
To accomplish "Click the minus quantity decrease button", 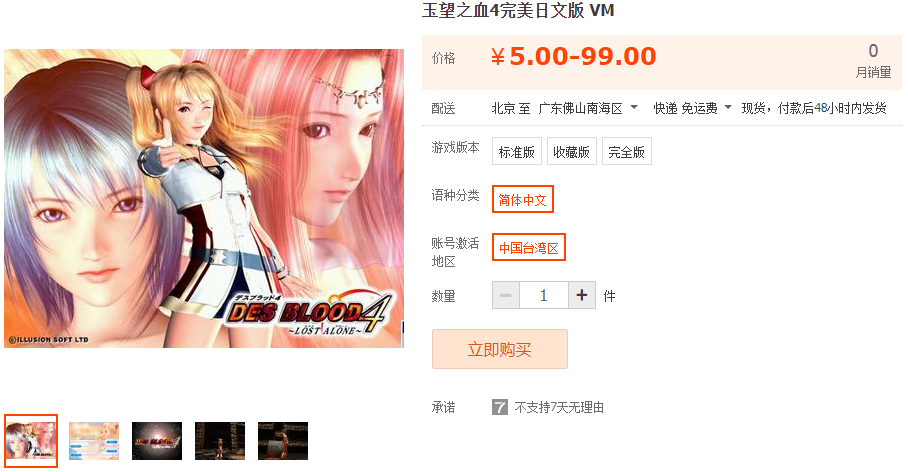I will (x=506, y=295).
